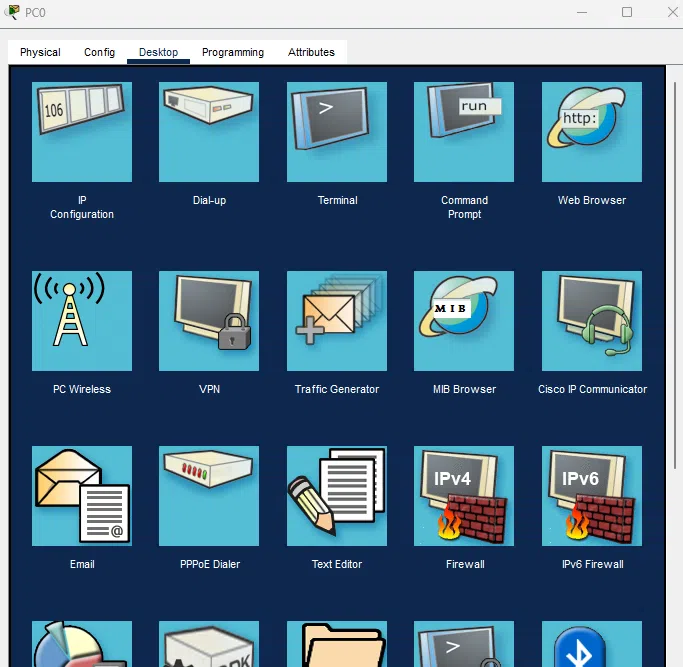
Task: Click the desktop panel vertical scrollbar
Action: click(x=675, y=275)
